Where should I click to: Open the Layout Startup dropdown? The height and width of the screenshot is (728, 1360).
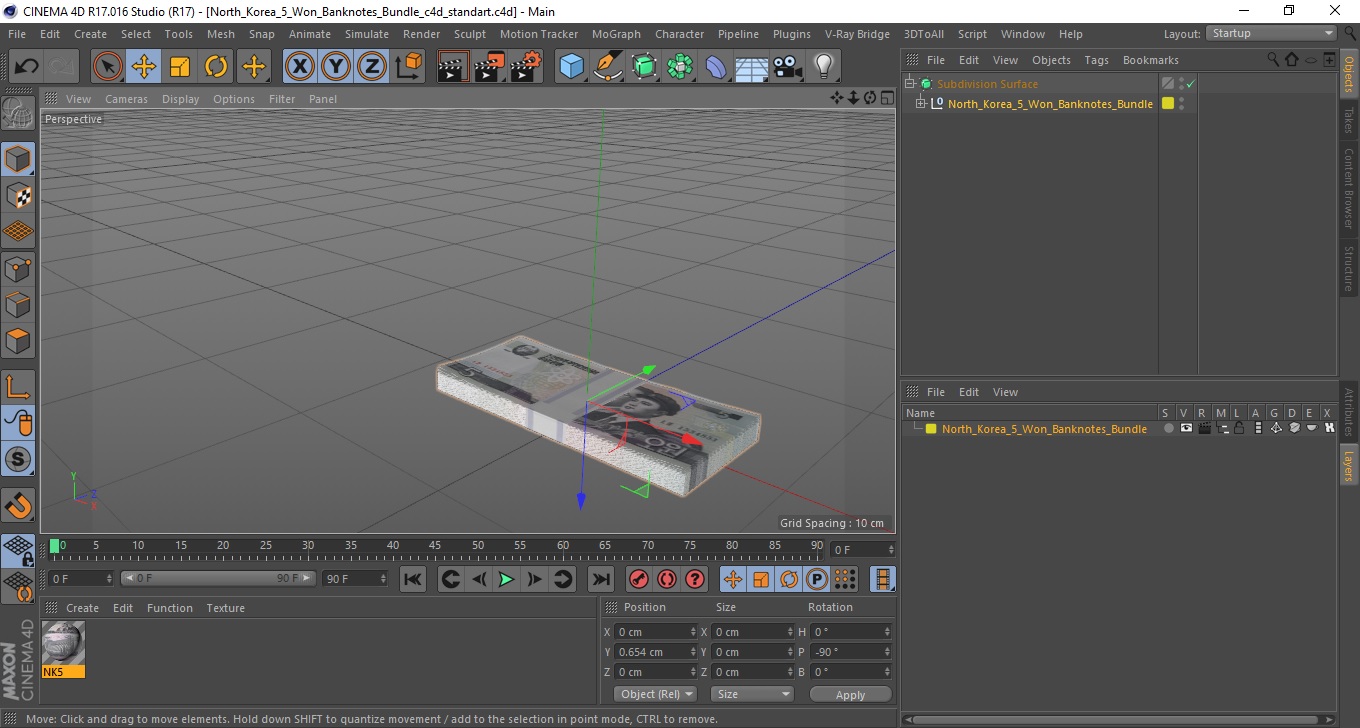click(1271, 33)
